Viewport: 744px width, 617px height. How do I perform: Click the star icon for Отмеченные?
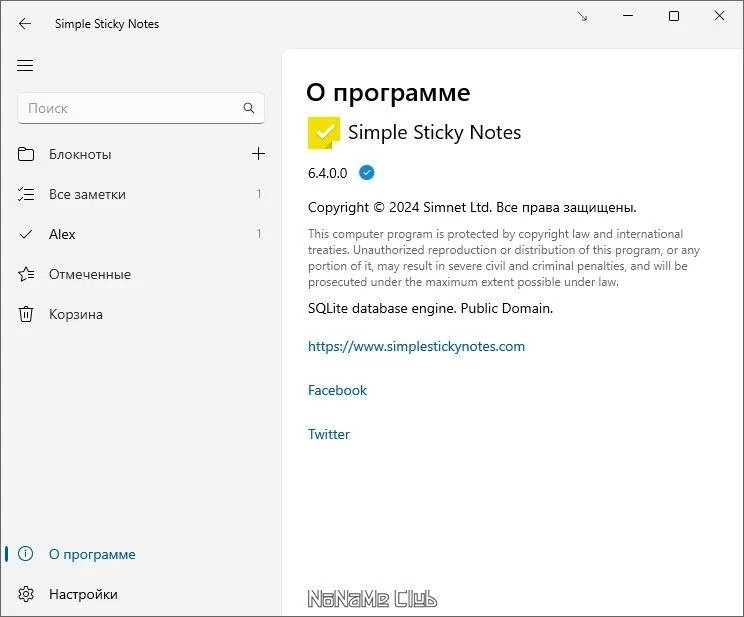pos(26,274)
